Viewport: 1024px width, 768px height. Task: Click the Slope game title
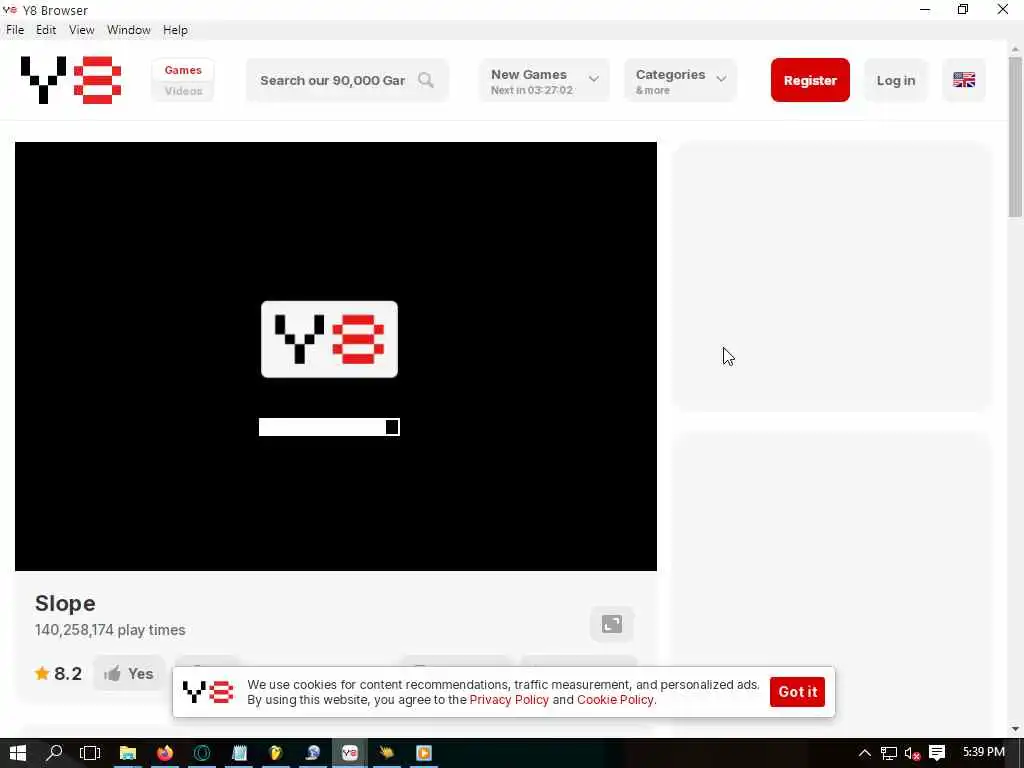pyautogui.click(x=65, y=603)
